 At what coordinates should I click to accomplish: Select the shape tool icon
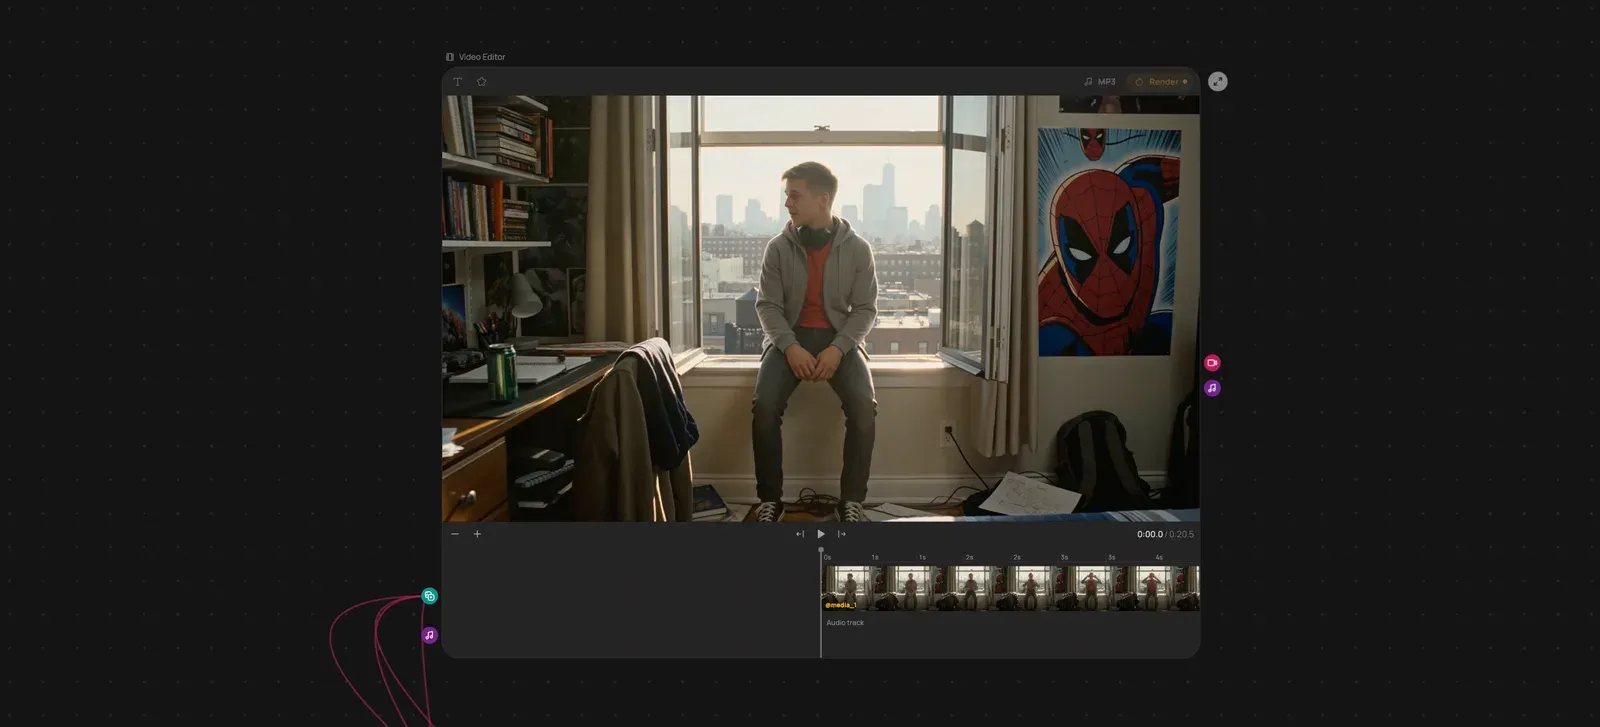tap(481, 82)
